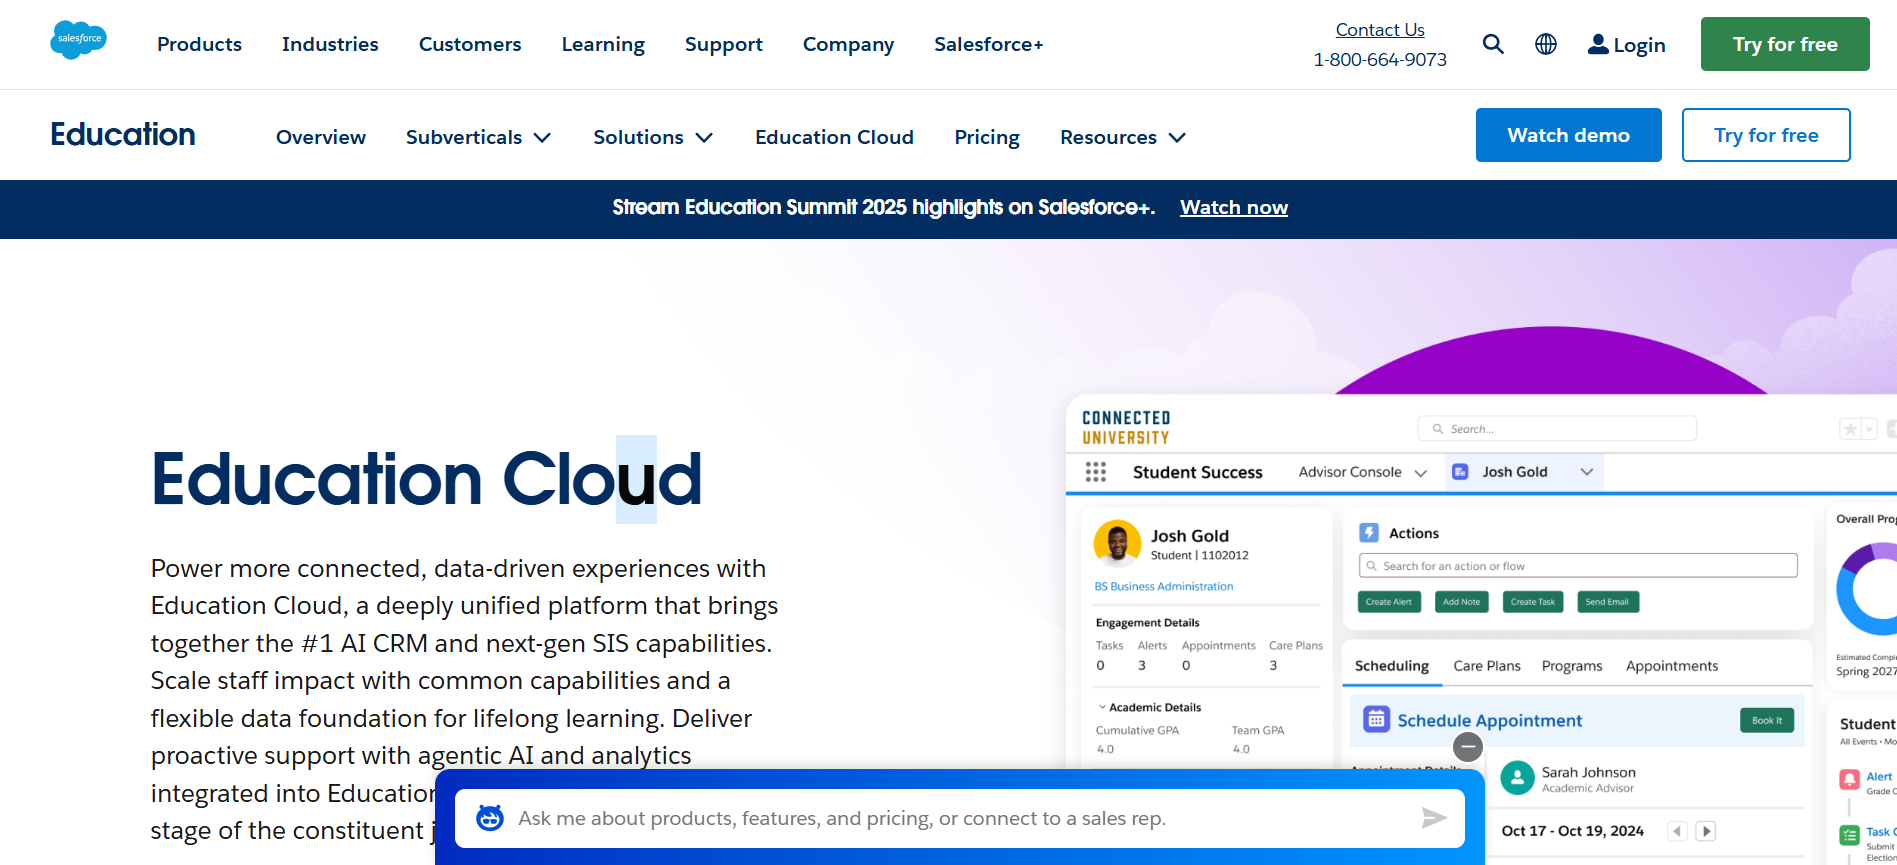Open the Josh Gold tab chevron
The width and height of the screenshot is (1897, 865).
click(x=1586, y=472)
